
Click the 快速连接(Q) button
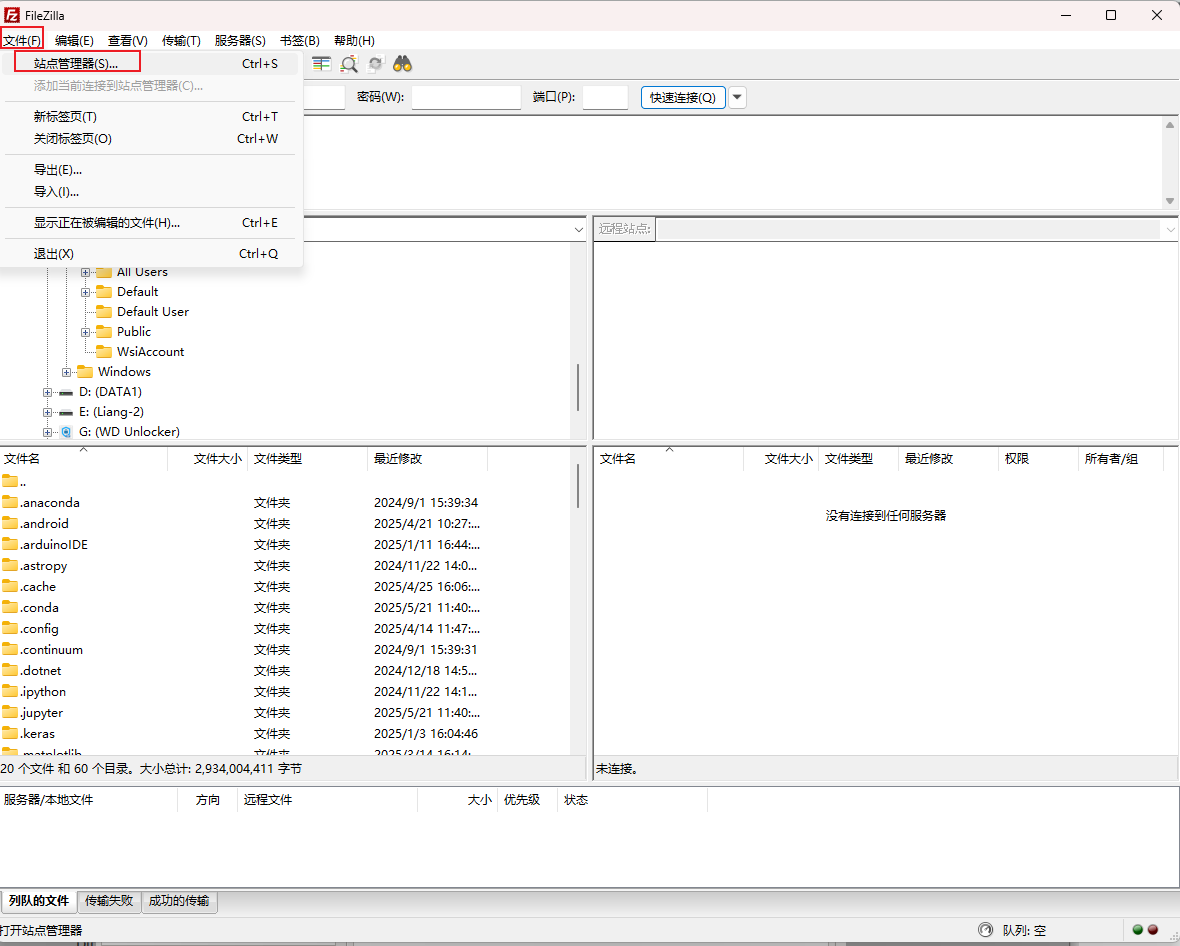[x=683, y=97]
